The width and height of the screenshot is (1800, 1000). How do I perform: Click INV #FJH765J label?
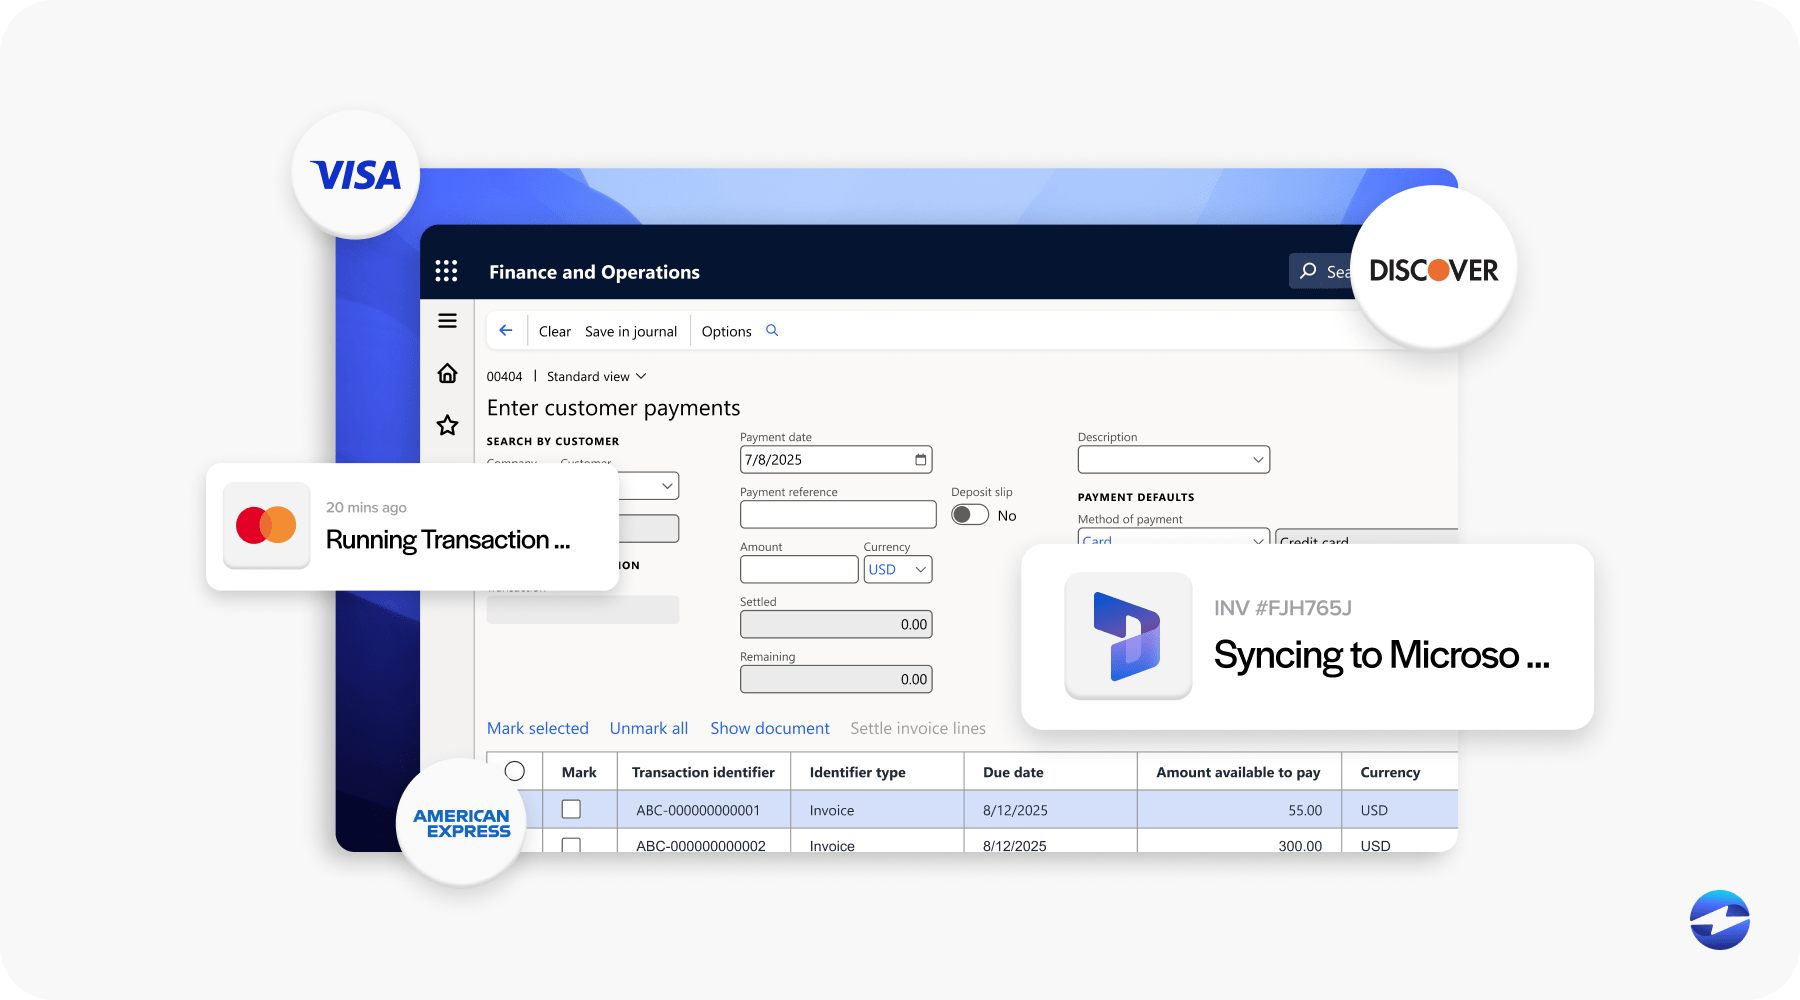pos(1282,608)
